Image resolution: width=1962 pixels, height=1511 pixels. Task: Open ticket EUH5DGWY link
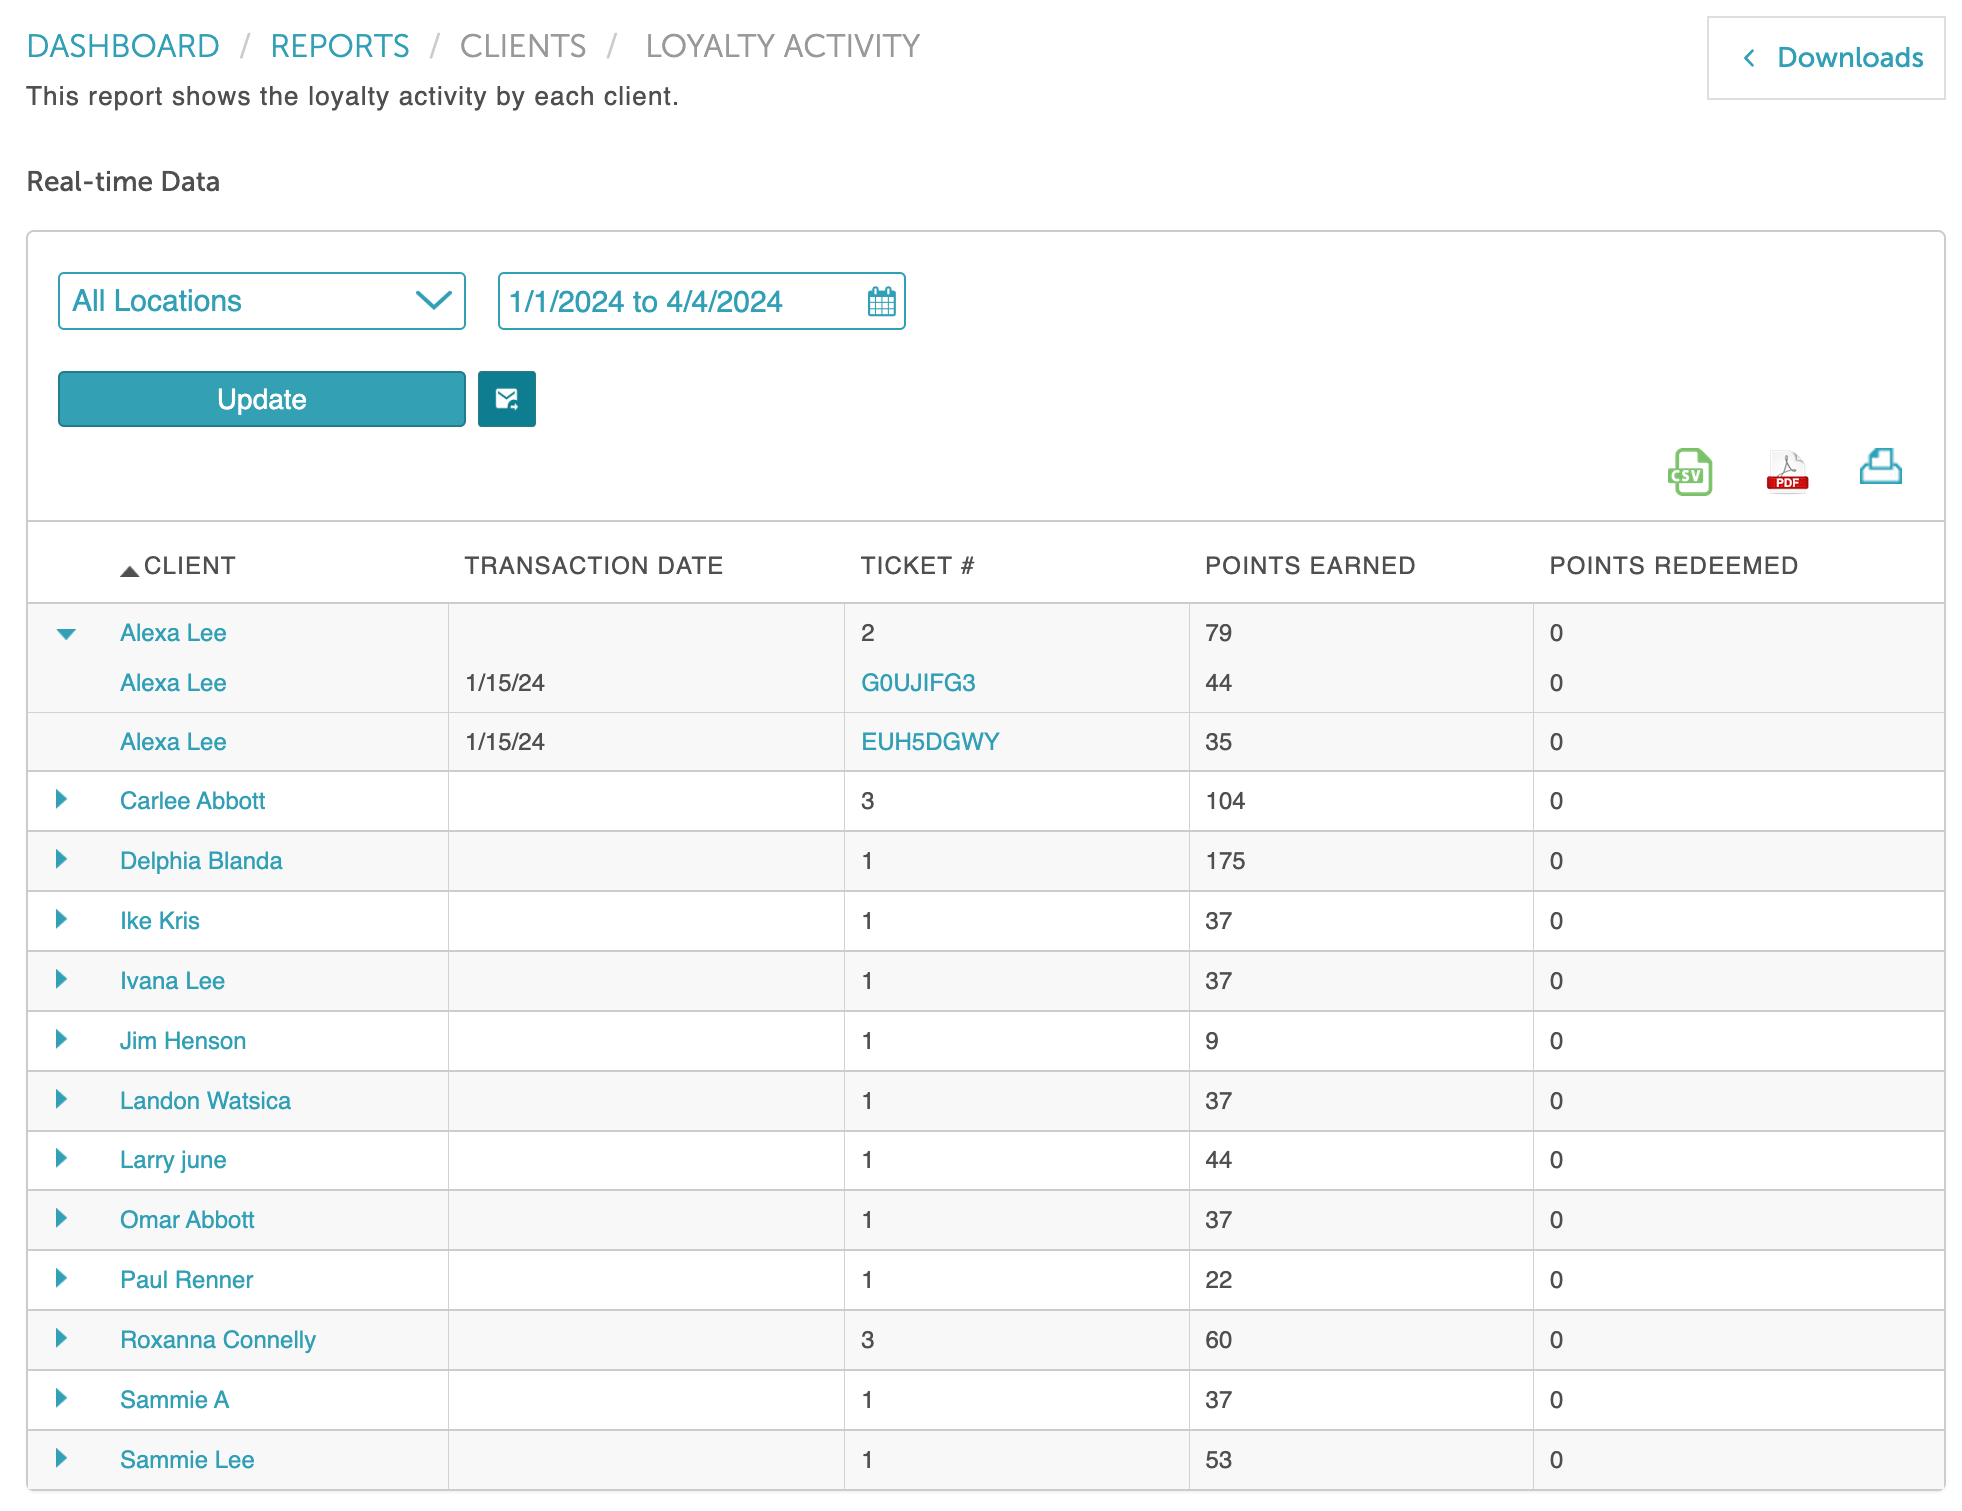pos(930,742)
